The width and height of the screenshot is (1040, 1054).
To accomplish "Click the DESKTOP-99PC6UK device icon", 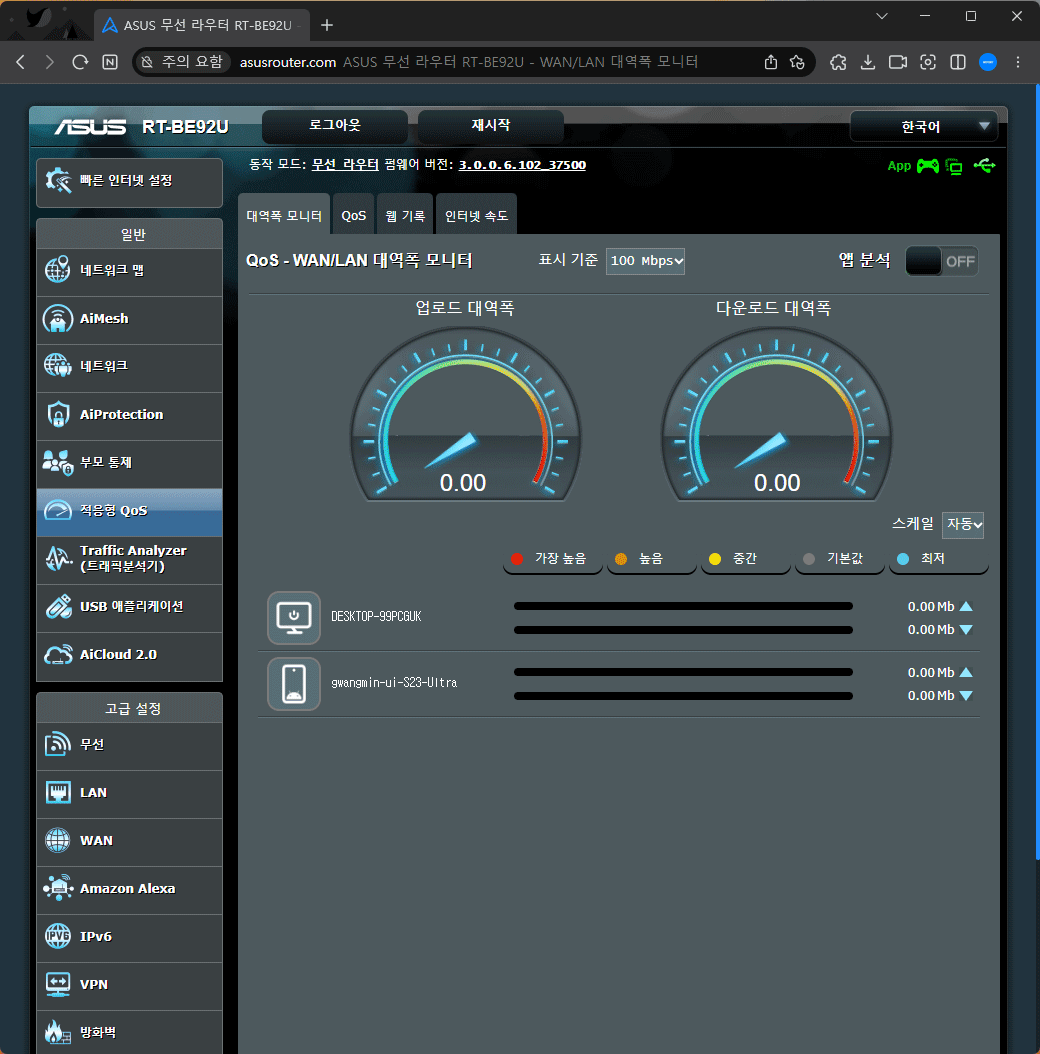I will pyautogui.click(x=294, y=617).
